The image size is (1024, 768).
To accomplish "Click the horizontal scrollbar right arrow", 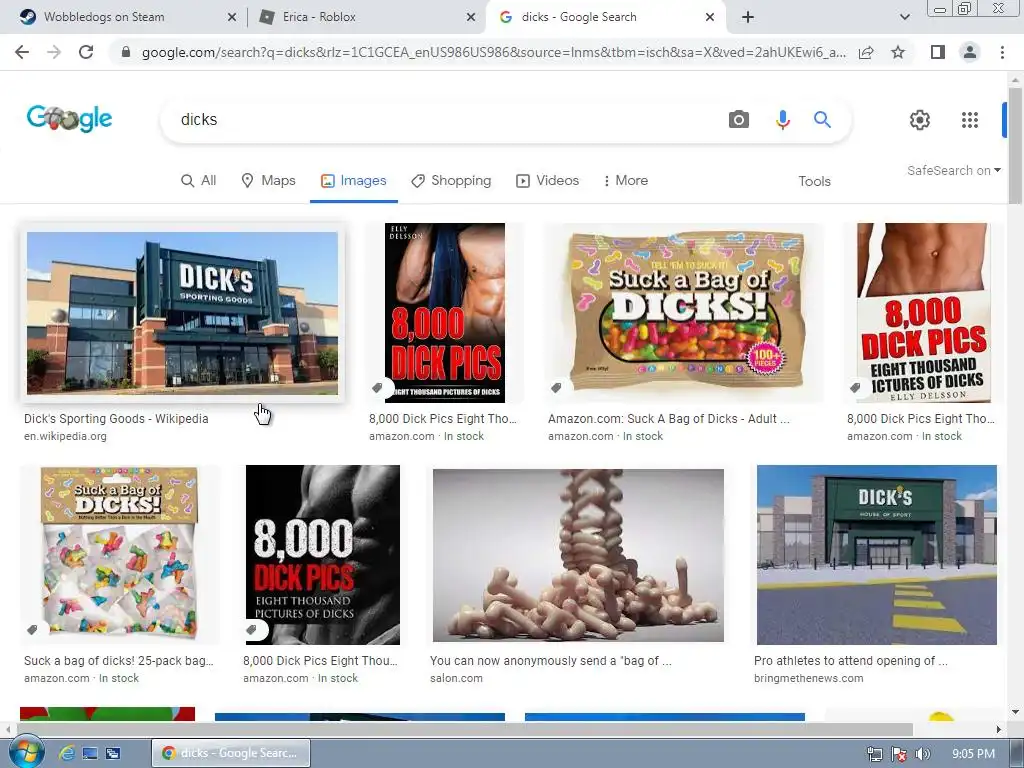I will point(999,729).
